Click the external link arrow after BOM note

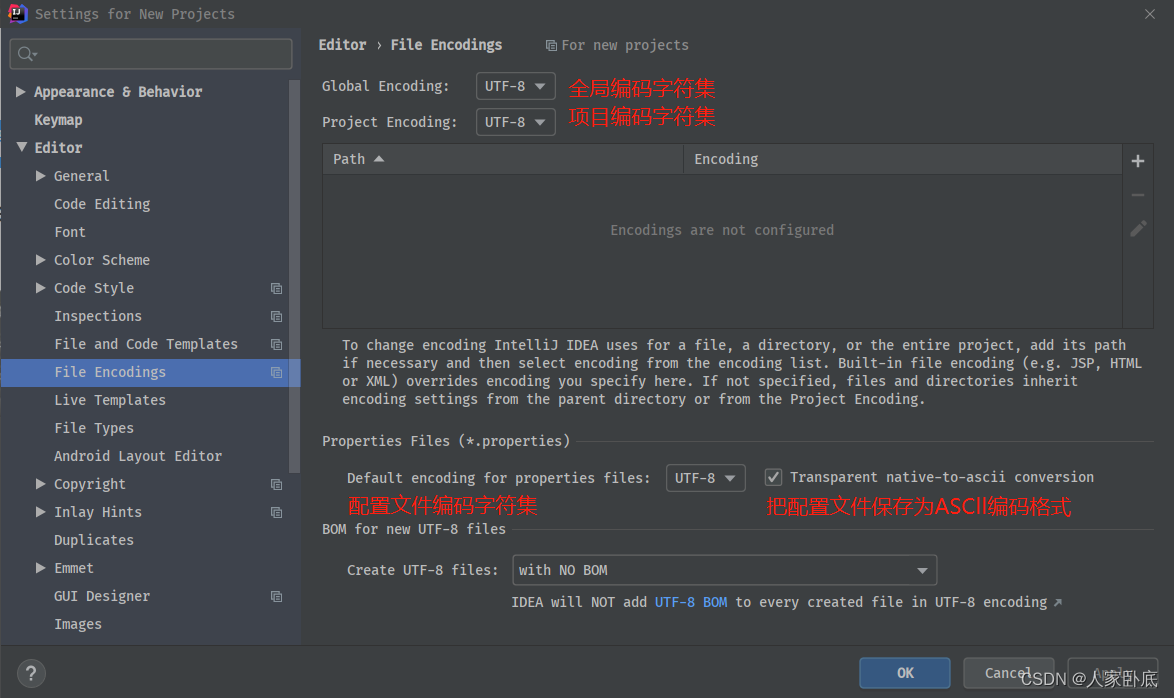click(1057, 603)
